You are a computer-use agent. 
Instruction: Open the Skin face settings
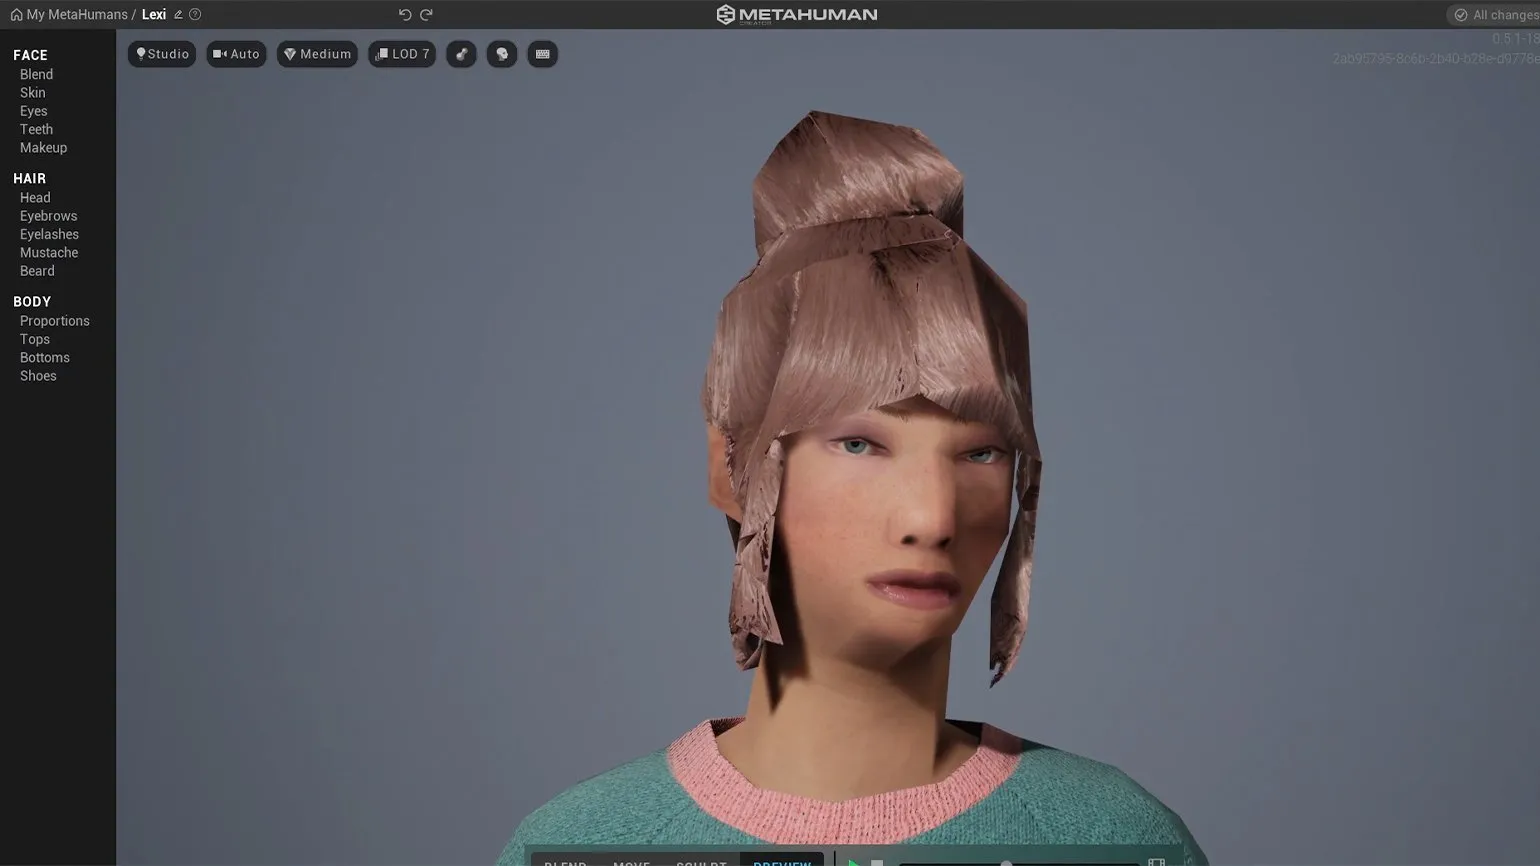point(32,93)
